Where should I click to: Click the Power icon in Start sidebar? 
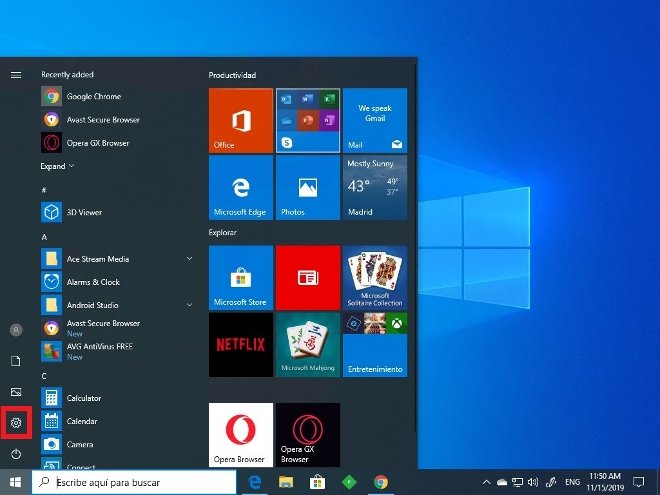(x=16, y=454)
